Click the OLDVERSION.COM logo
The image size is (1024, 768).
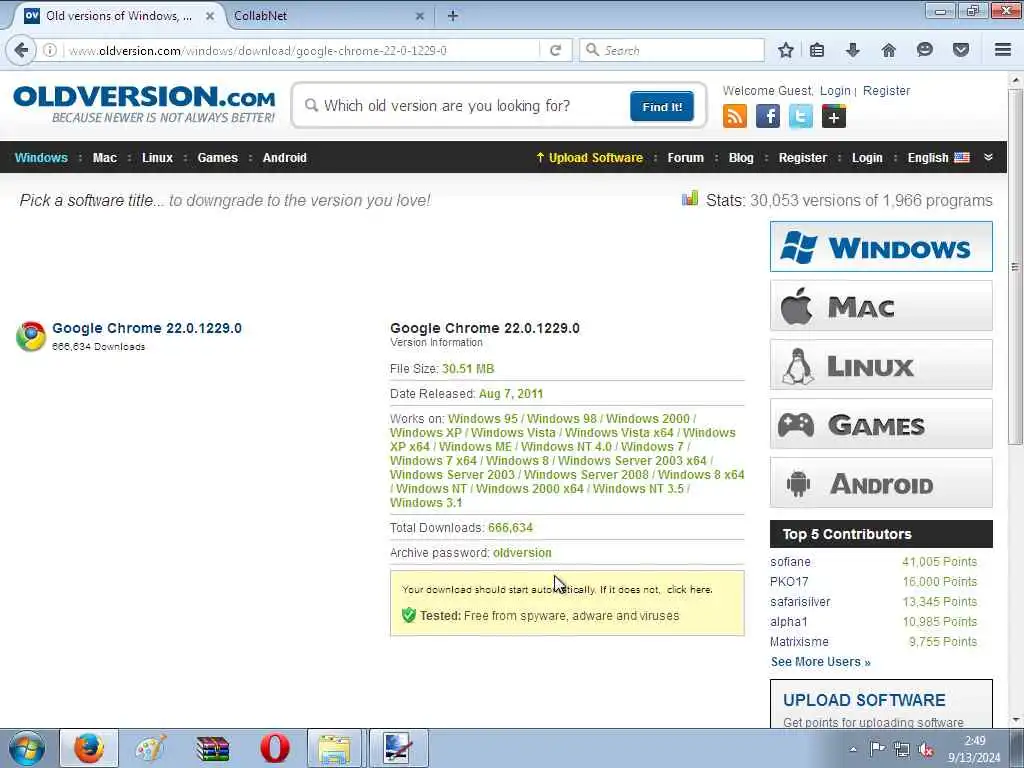tap(144, 103)
